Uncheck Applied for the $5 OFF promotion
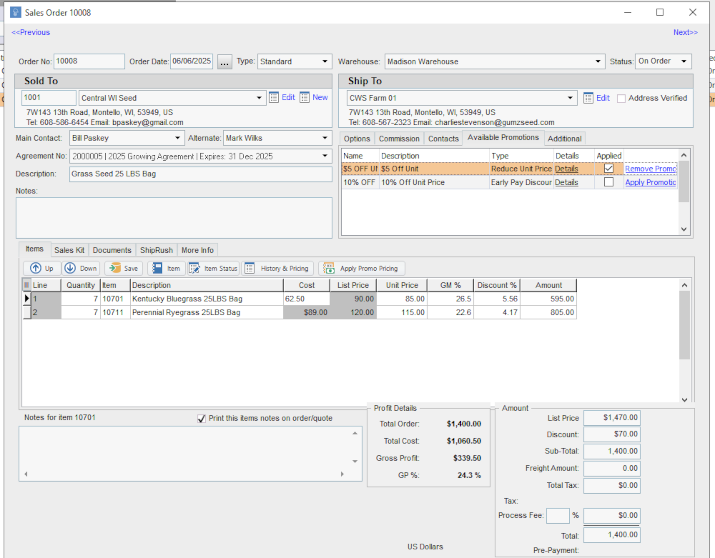Viewport: 715px width, 558px height. (x=609, y=169)
